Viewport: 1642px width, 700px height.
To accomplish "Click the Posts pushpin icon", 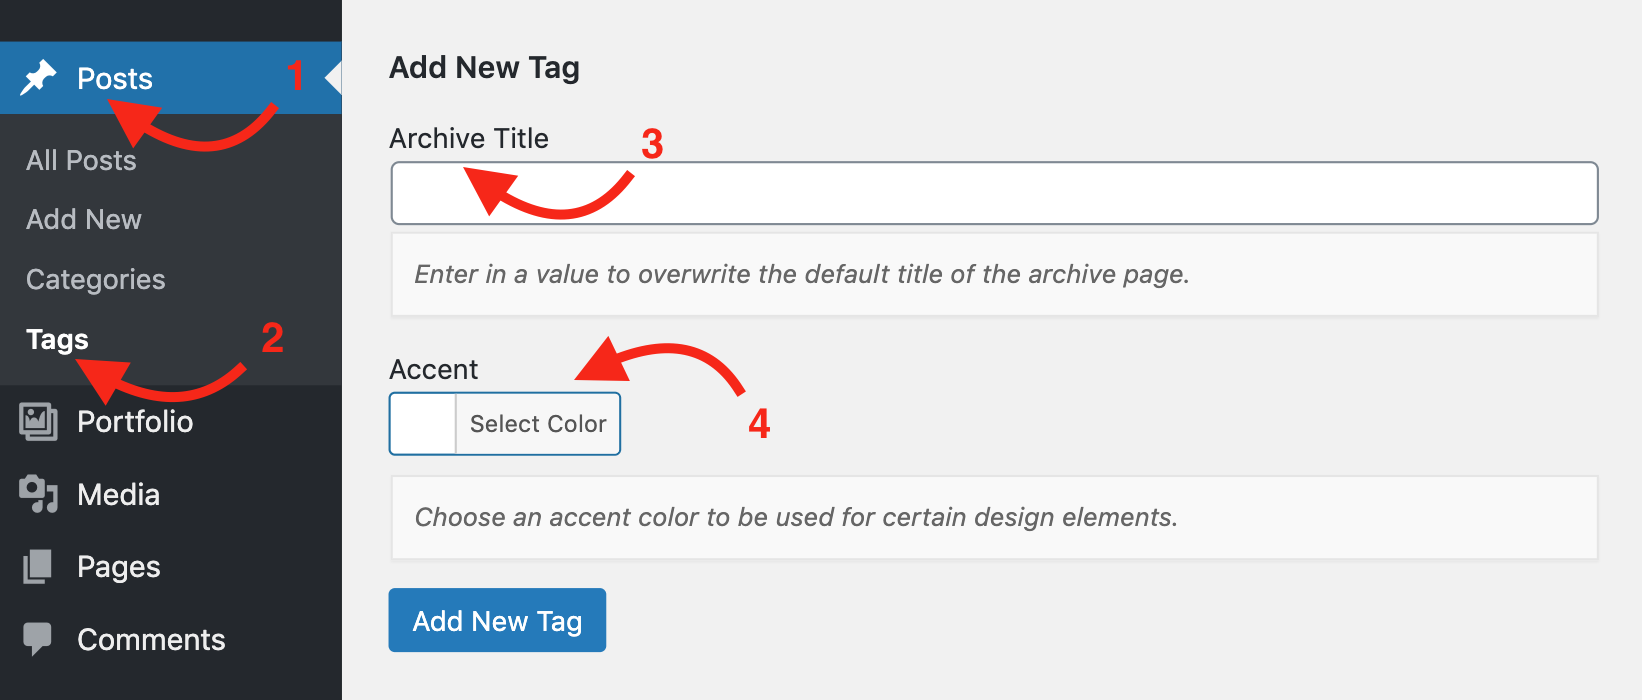I will (38, 77).
